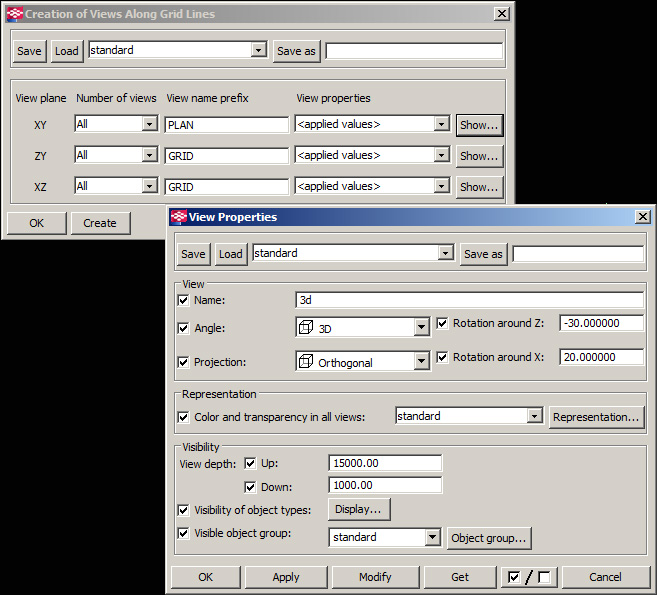Click Load in Creation of Views dialog
Image resolution: width=657 pixels, height=595 pixels.
67,51
